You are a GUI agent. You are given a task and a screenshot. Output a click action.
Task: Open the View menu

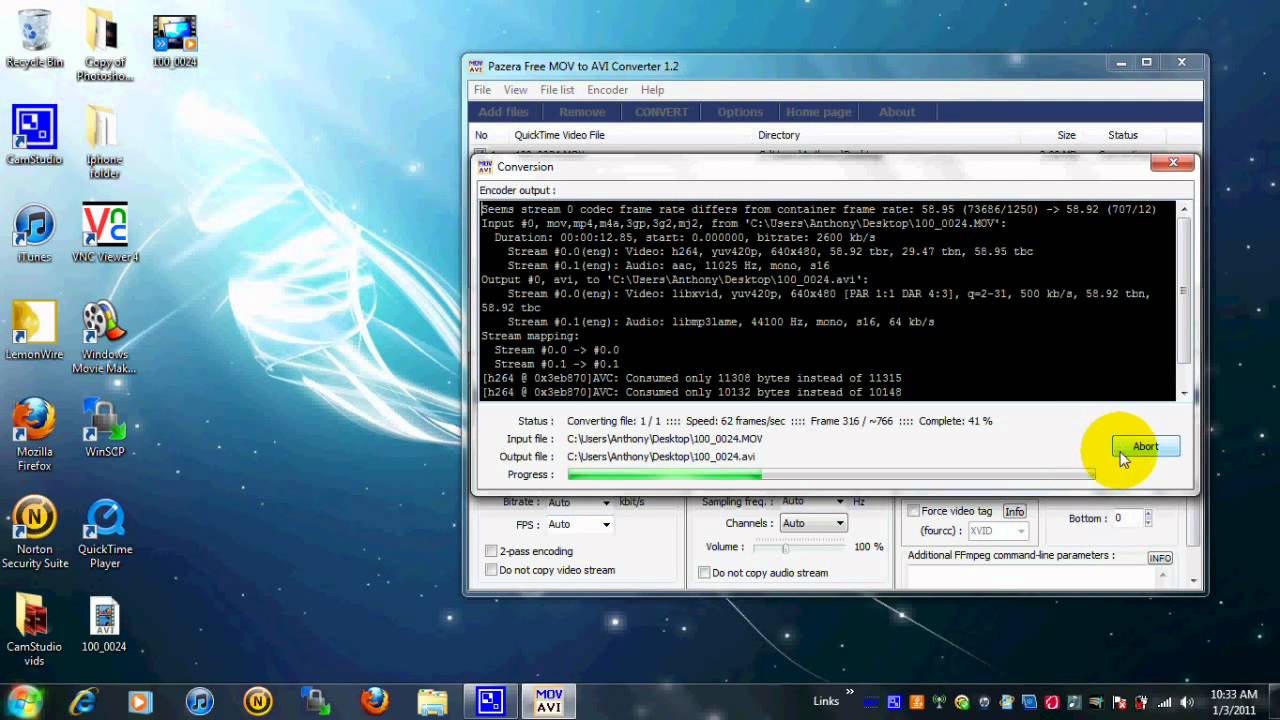[515, 90]
